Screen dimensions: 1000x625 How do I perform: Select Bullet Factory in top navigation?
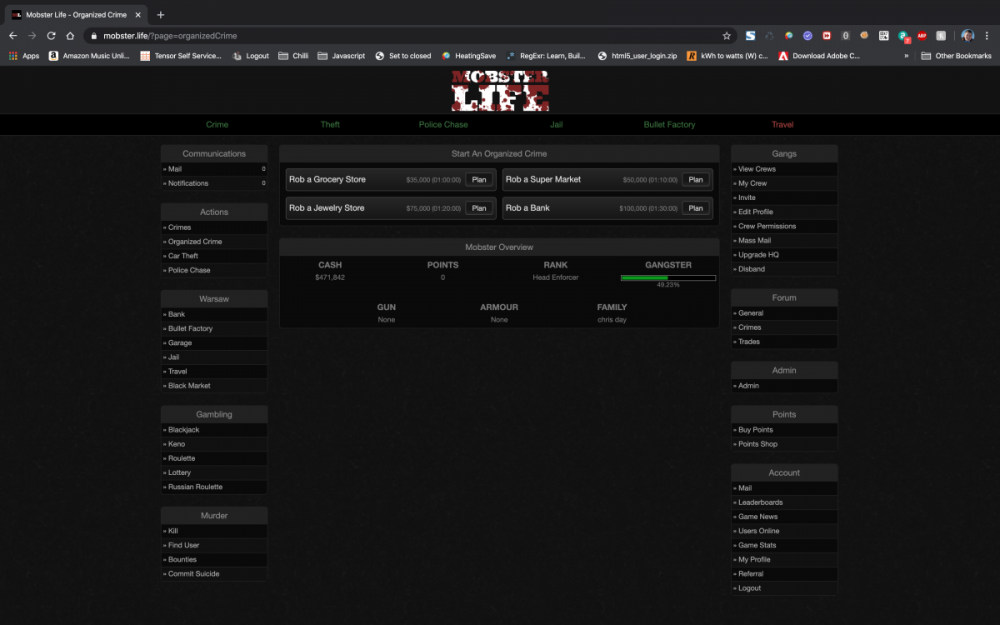click(669, 125)
